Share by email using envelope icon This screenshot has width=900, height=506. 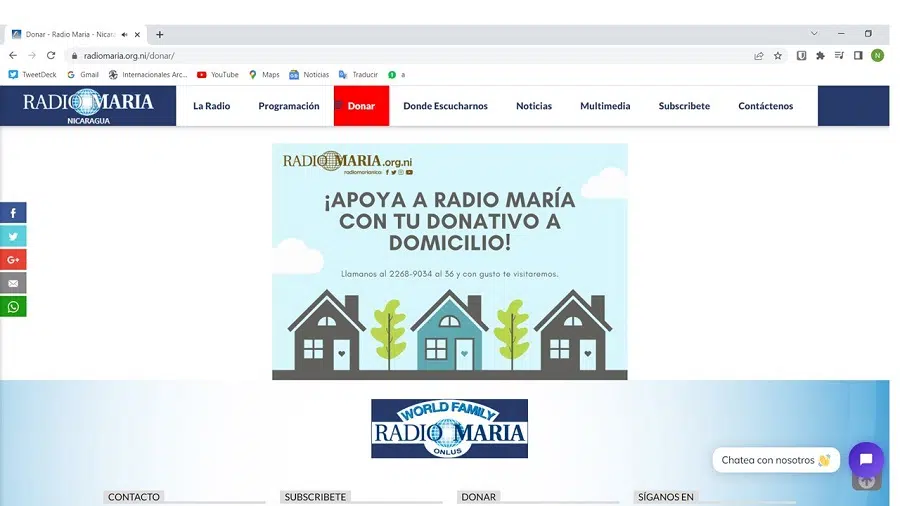13,283
